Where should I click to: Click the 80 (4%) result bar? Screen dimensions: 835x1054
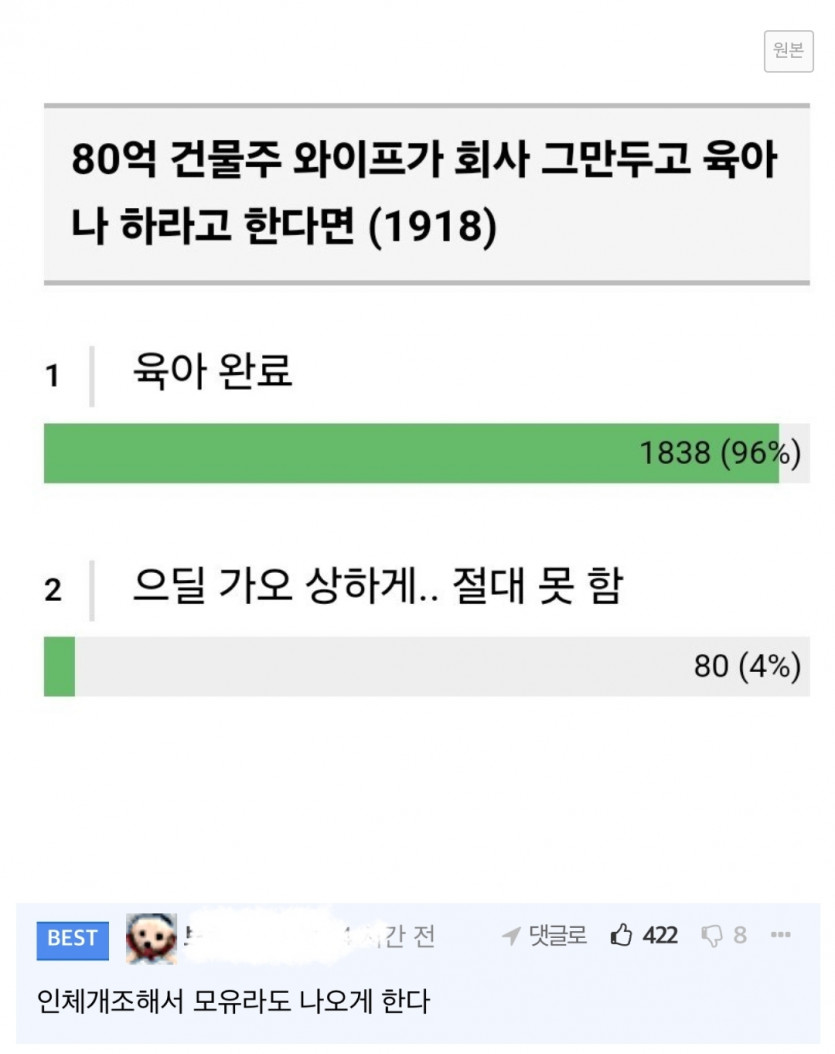point(426,667)
